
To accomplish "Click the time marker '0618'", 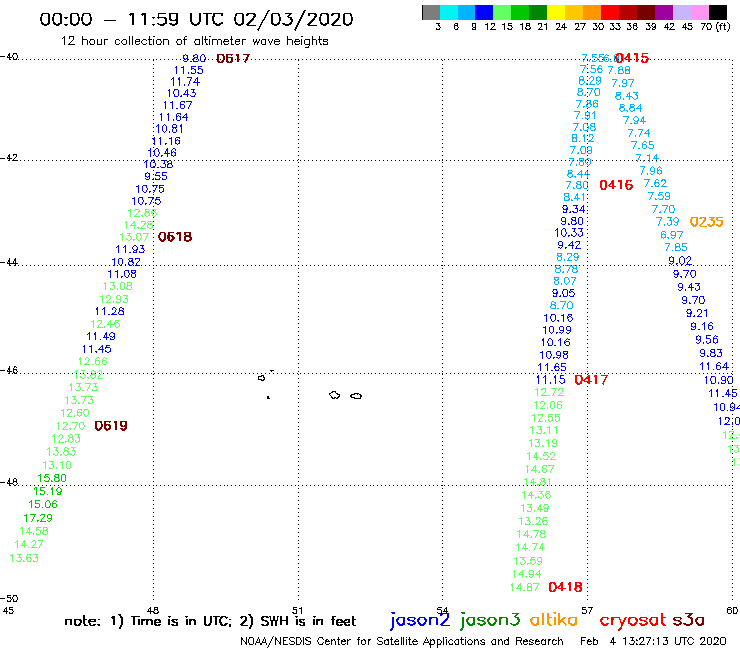I will point(175,237).
